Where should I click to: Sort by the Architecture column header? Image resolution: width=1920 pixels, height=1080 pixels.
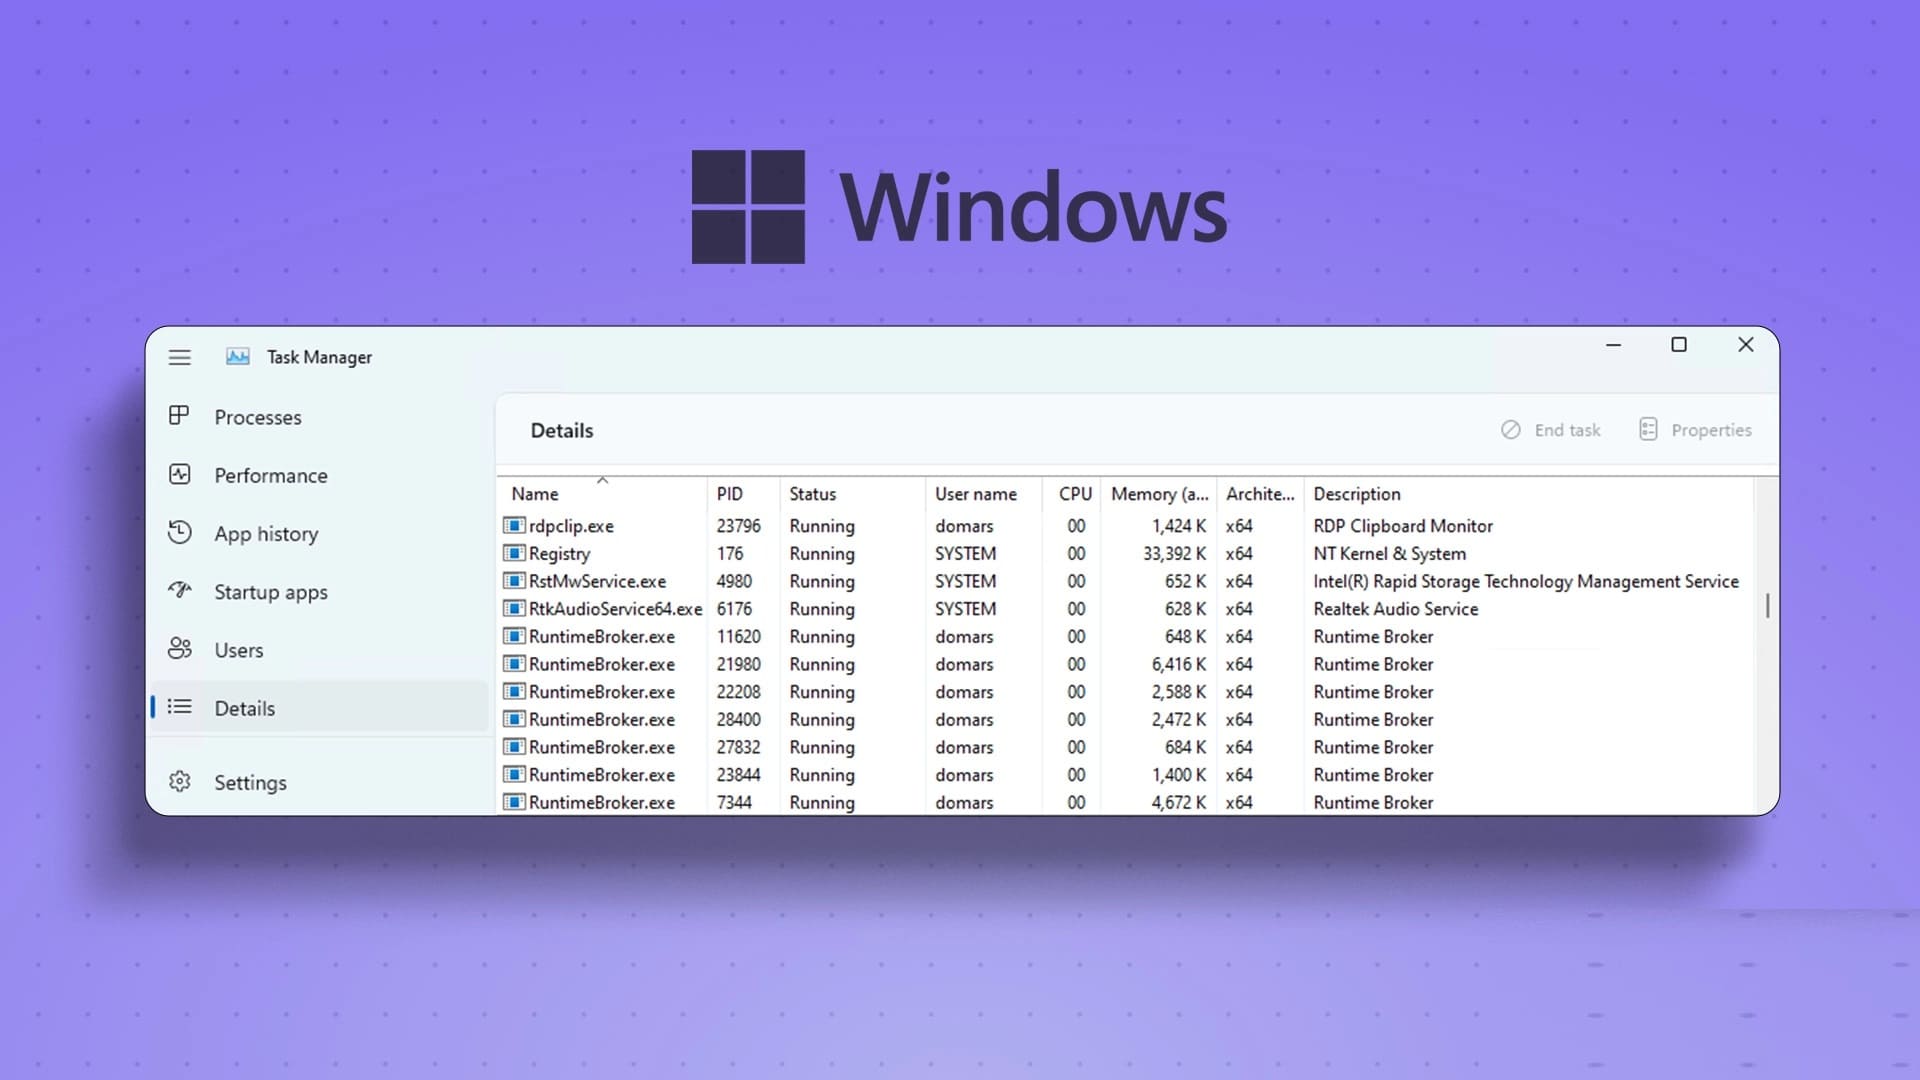coord(1260,494)
